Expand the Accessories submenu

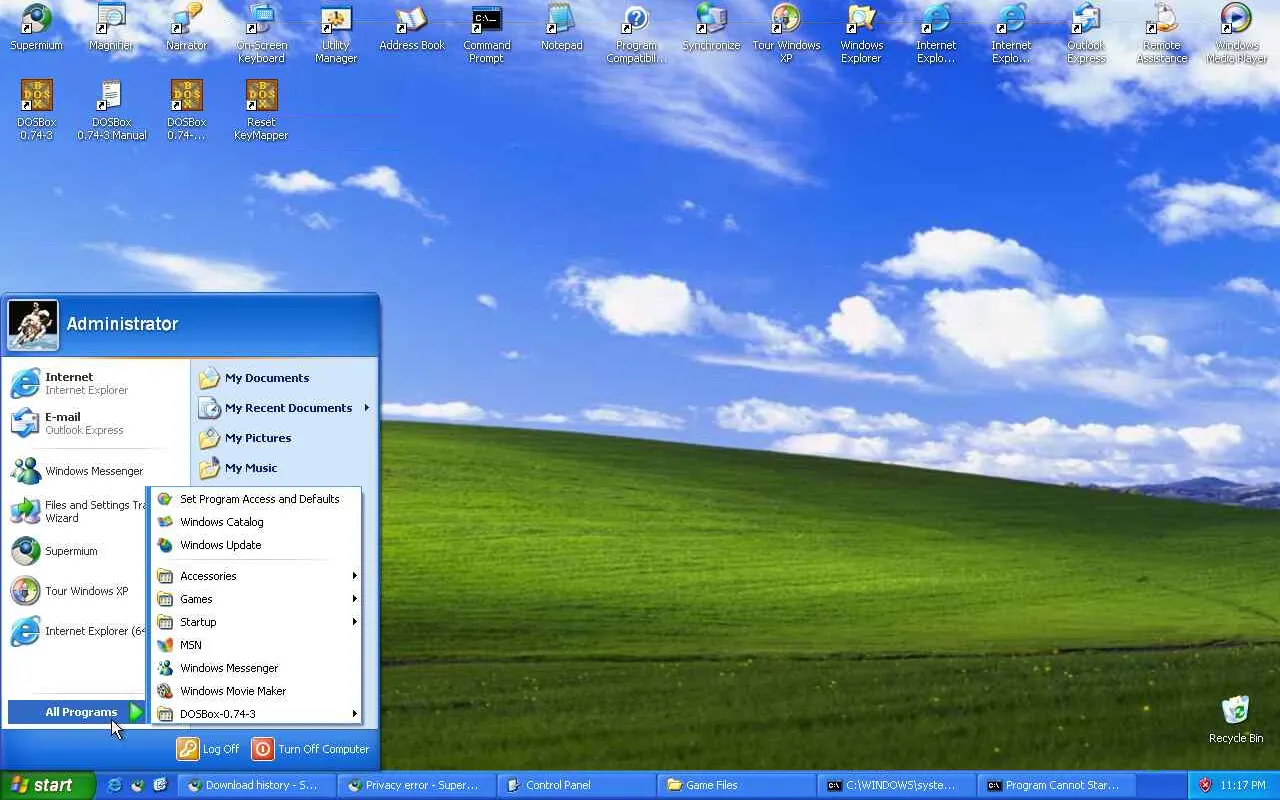[x=255, y=576]
